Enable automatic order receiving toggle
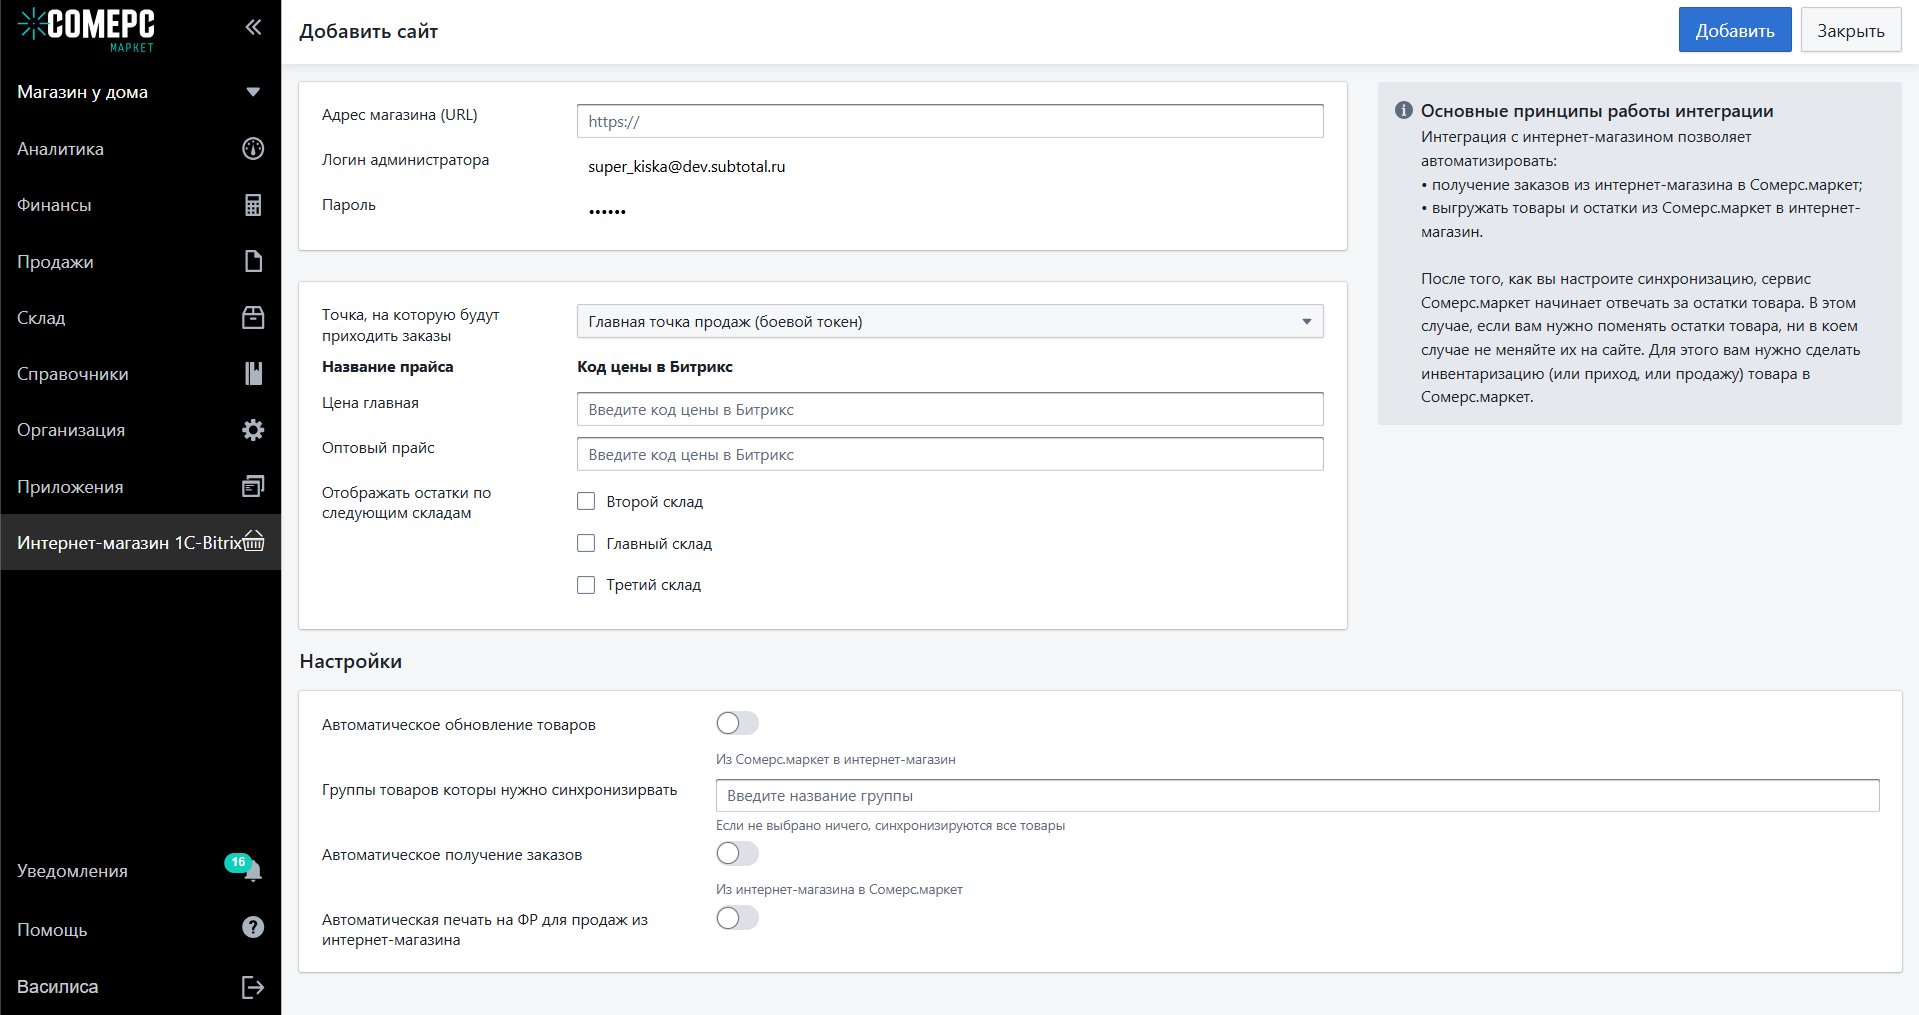Screen dimensions: 1919x1015 tap(737, 853)
